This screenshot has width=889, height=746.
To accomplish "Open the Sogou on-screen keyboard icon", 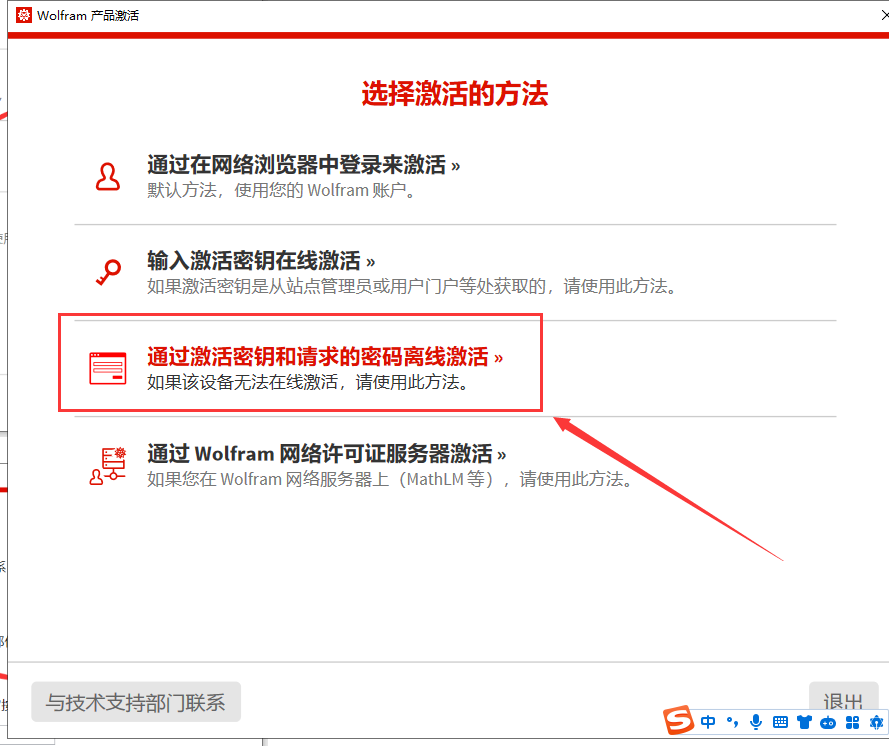I will pyautogui.click(x=778, y=722).
